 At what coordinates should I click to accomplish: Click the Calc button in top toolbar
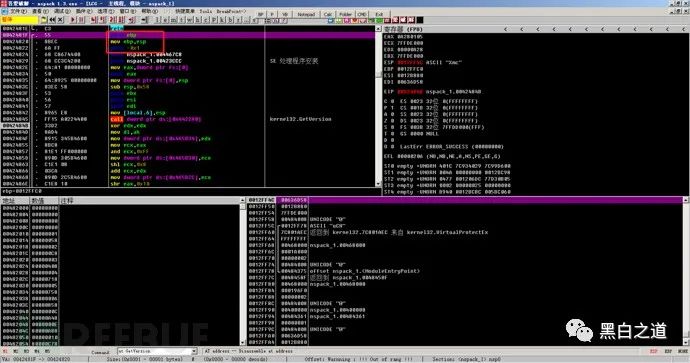328,15
